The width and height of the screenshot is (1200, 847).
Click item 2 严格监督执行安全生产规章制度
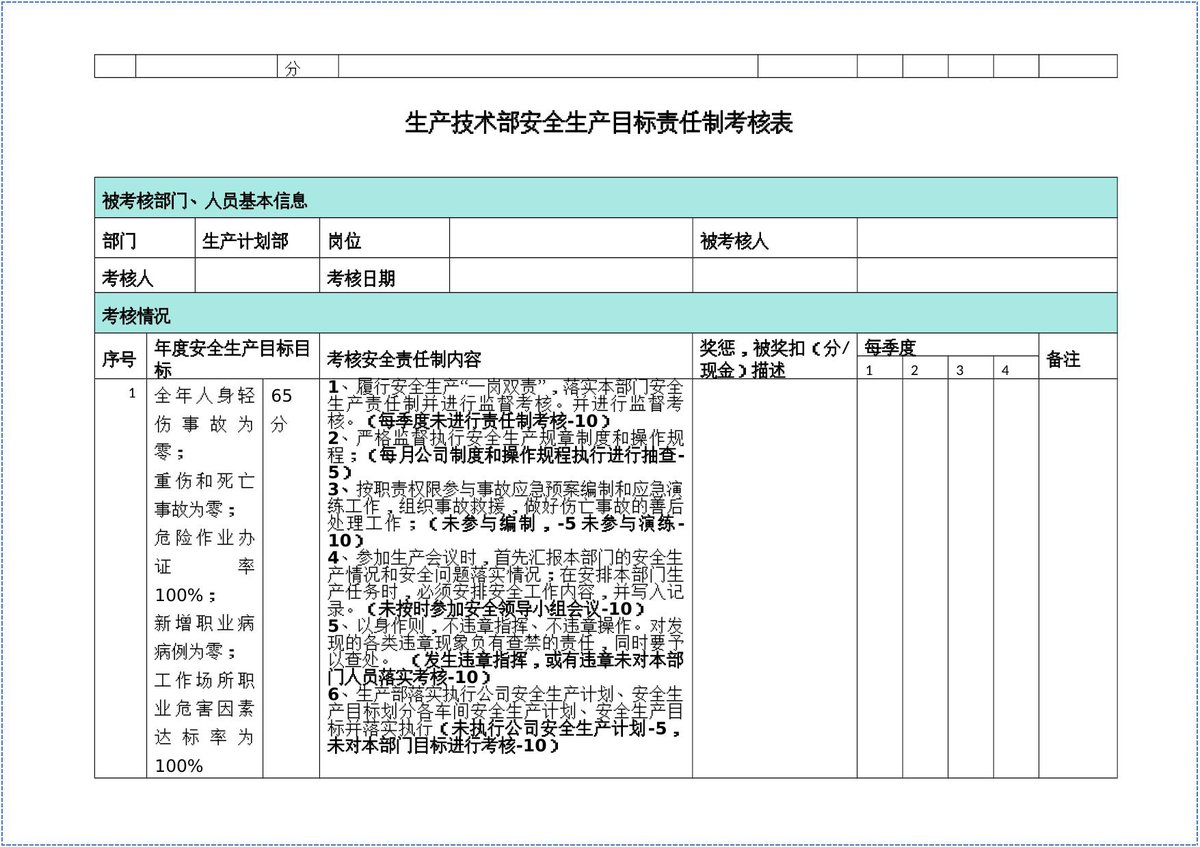coord(506,446)
